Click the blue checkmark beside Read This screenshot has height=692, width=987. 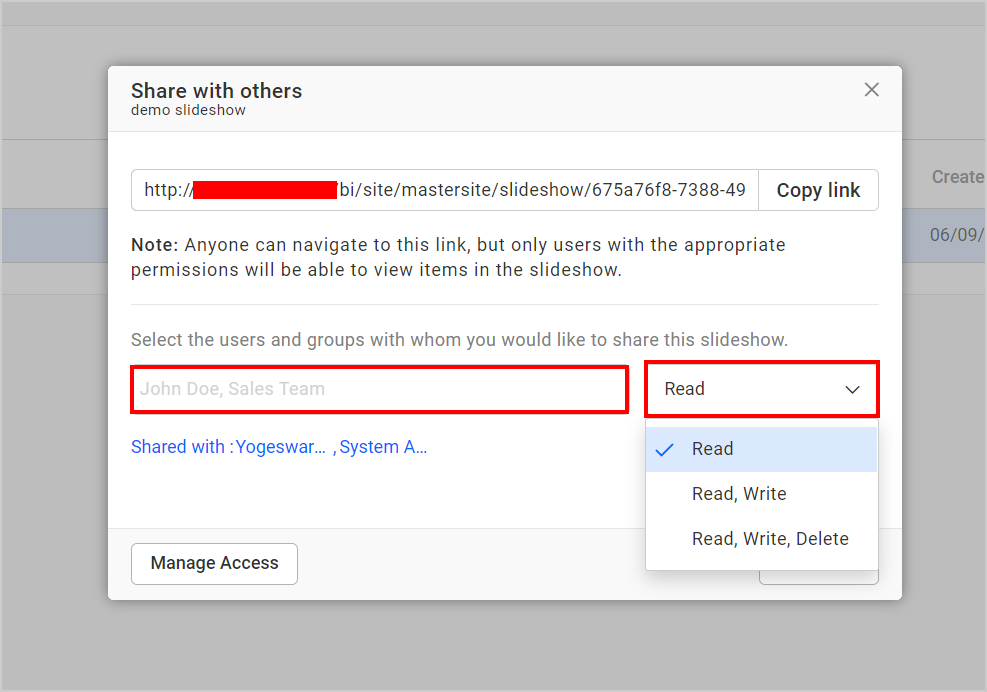point(664,450)
